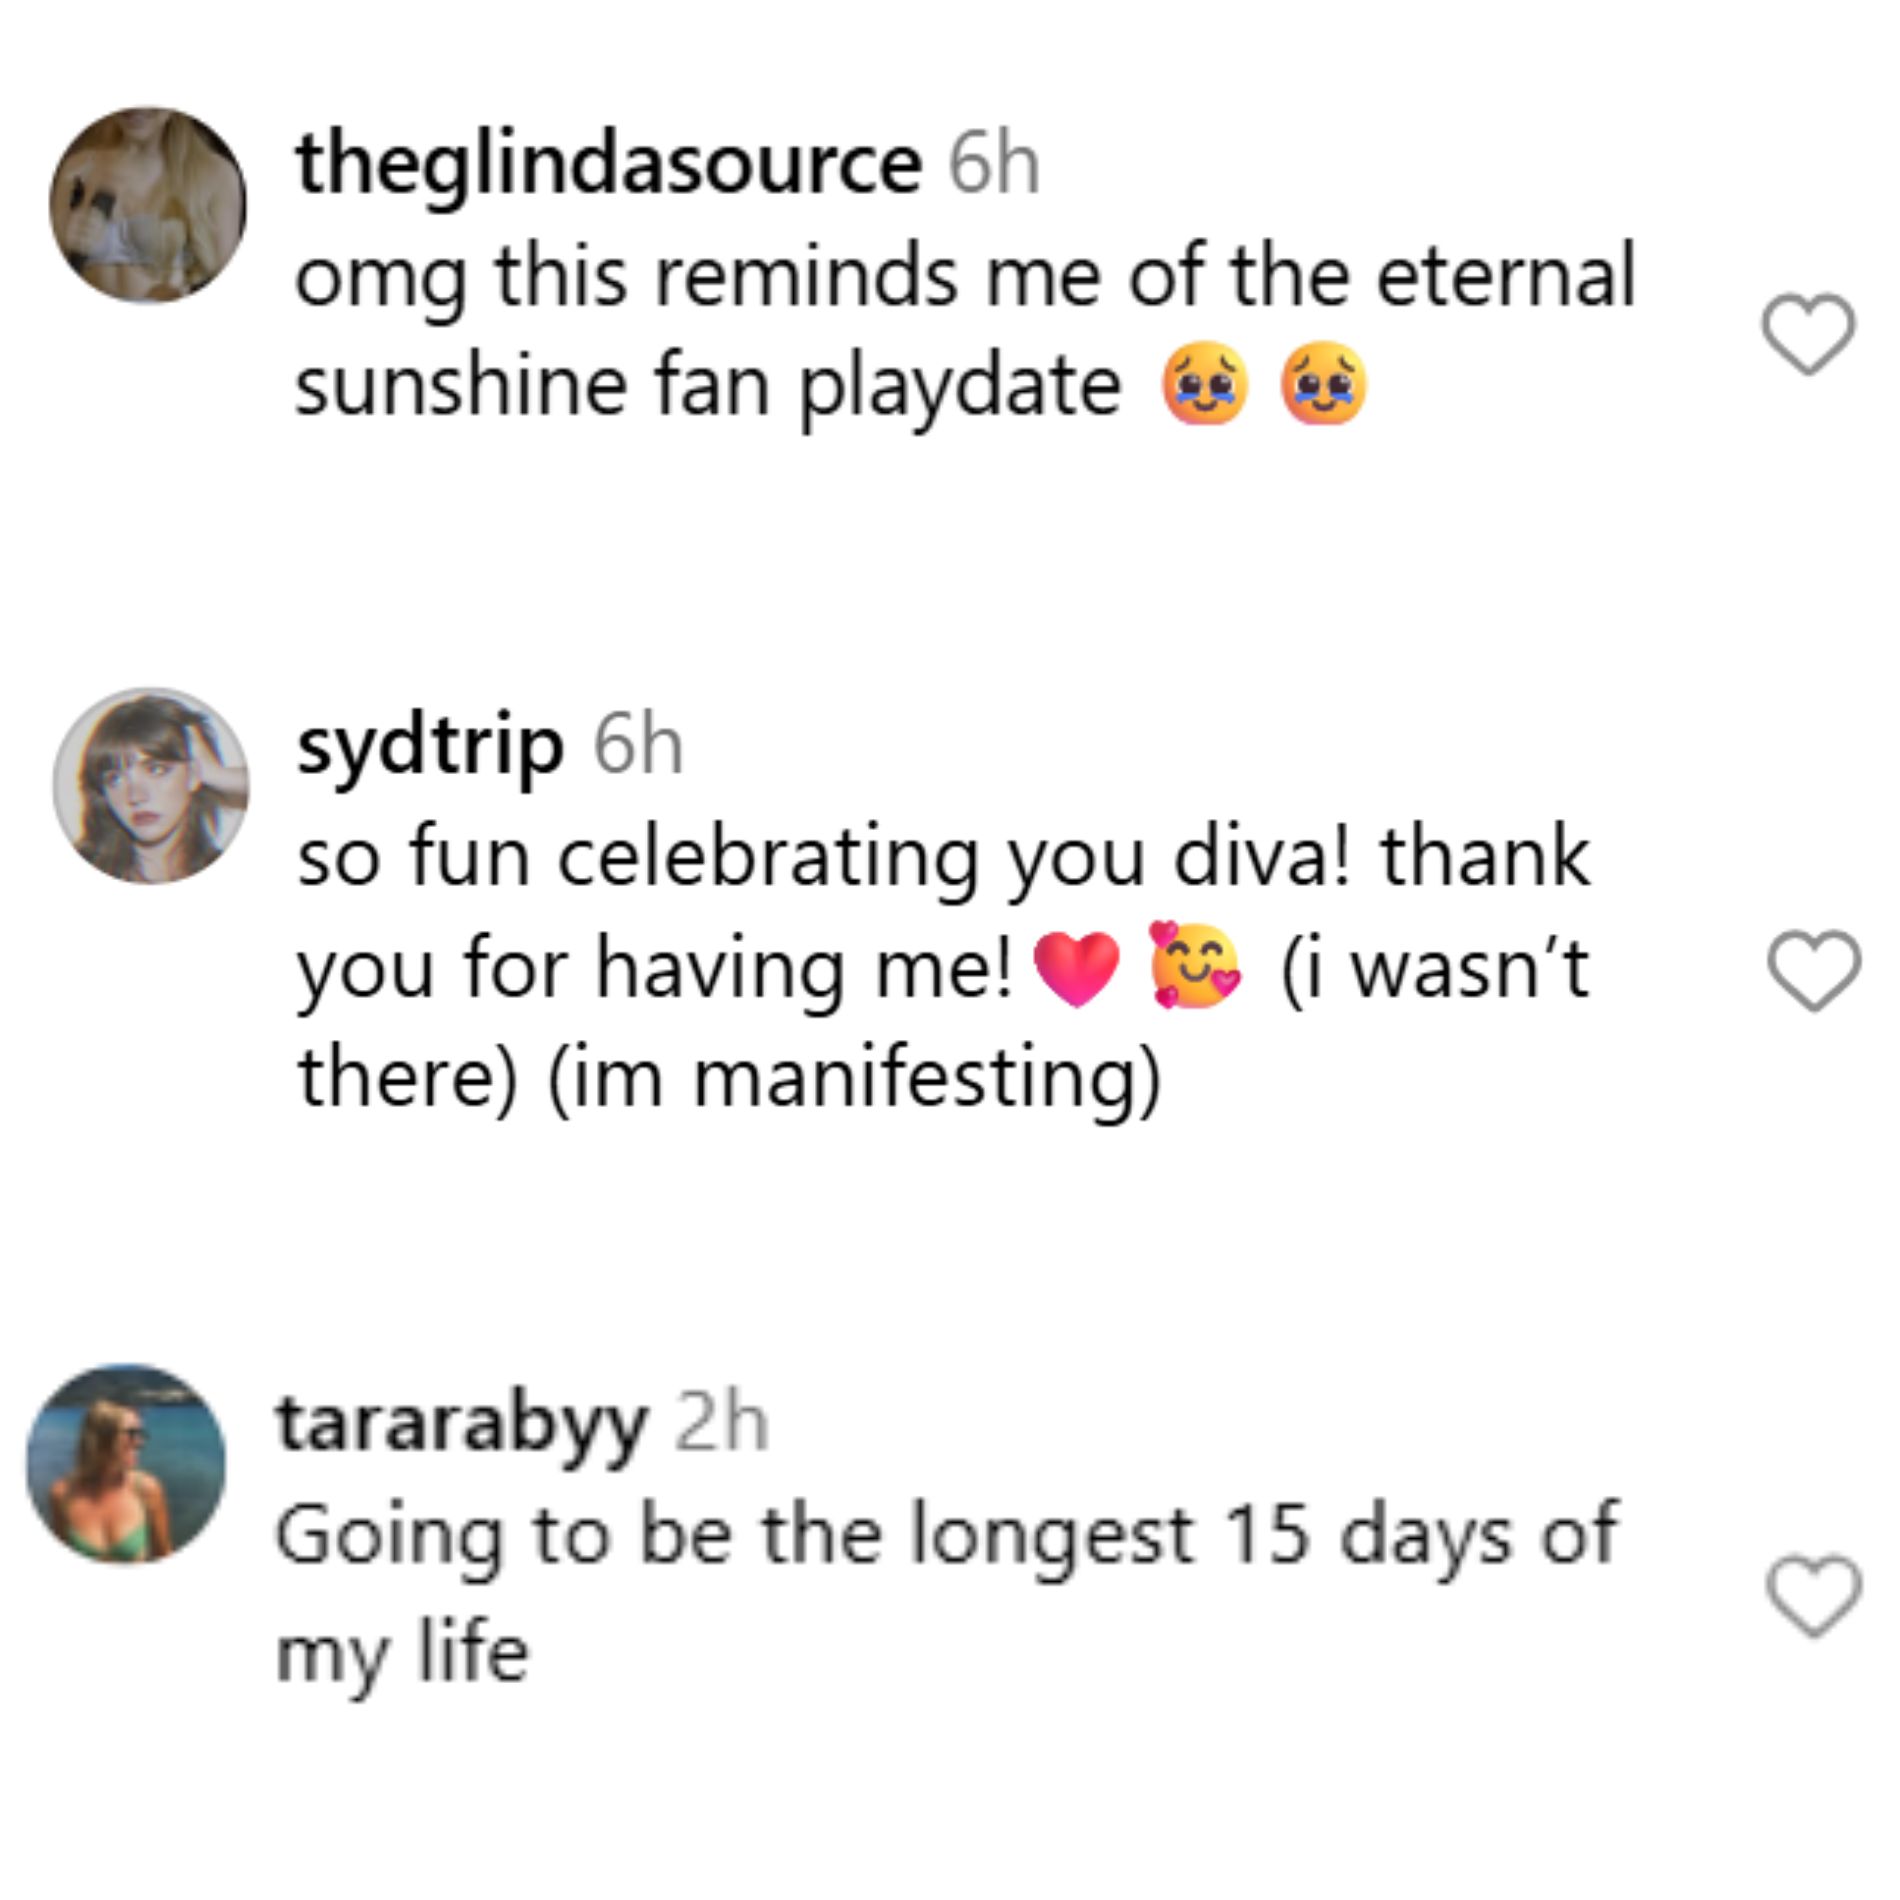The image size is (1900, 1900).
Task: Open theglindasource profile picture
Action: click(148, 206)
